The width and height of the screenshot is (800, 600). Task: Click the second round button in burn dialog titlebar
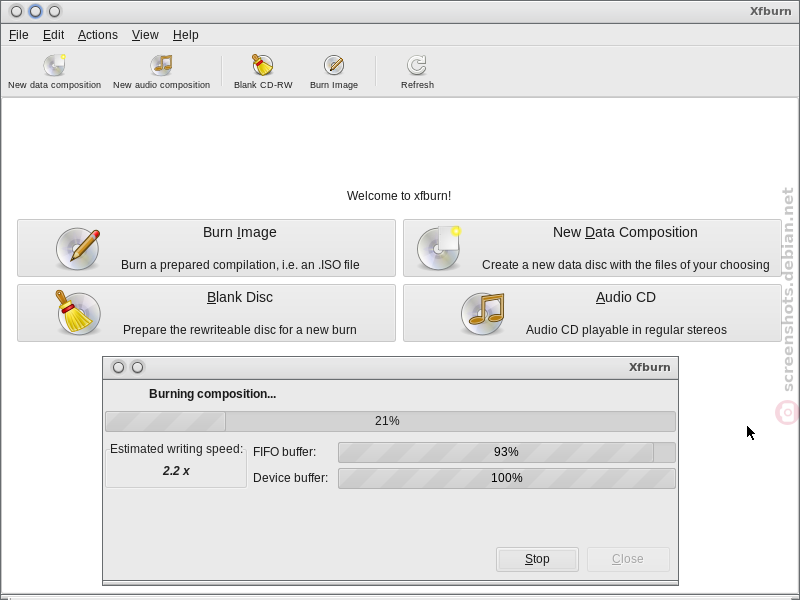(x=137, y=367)
